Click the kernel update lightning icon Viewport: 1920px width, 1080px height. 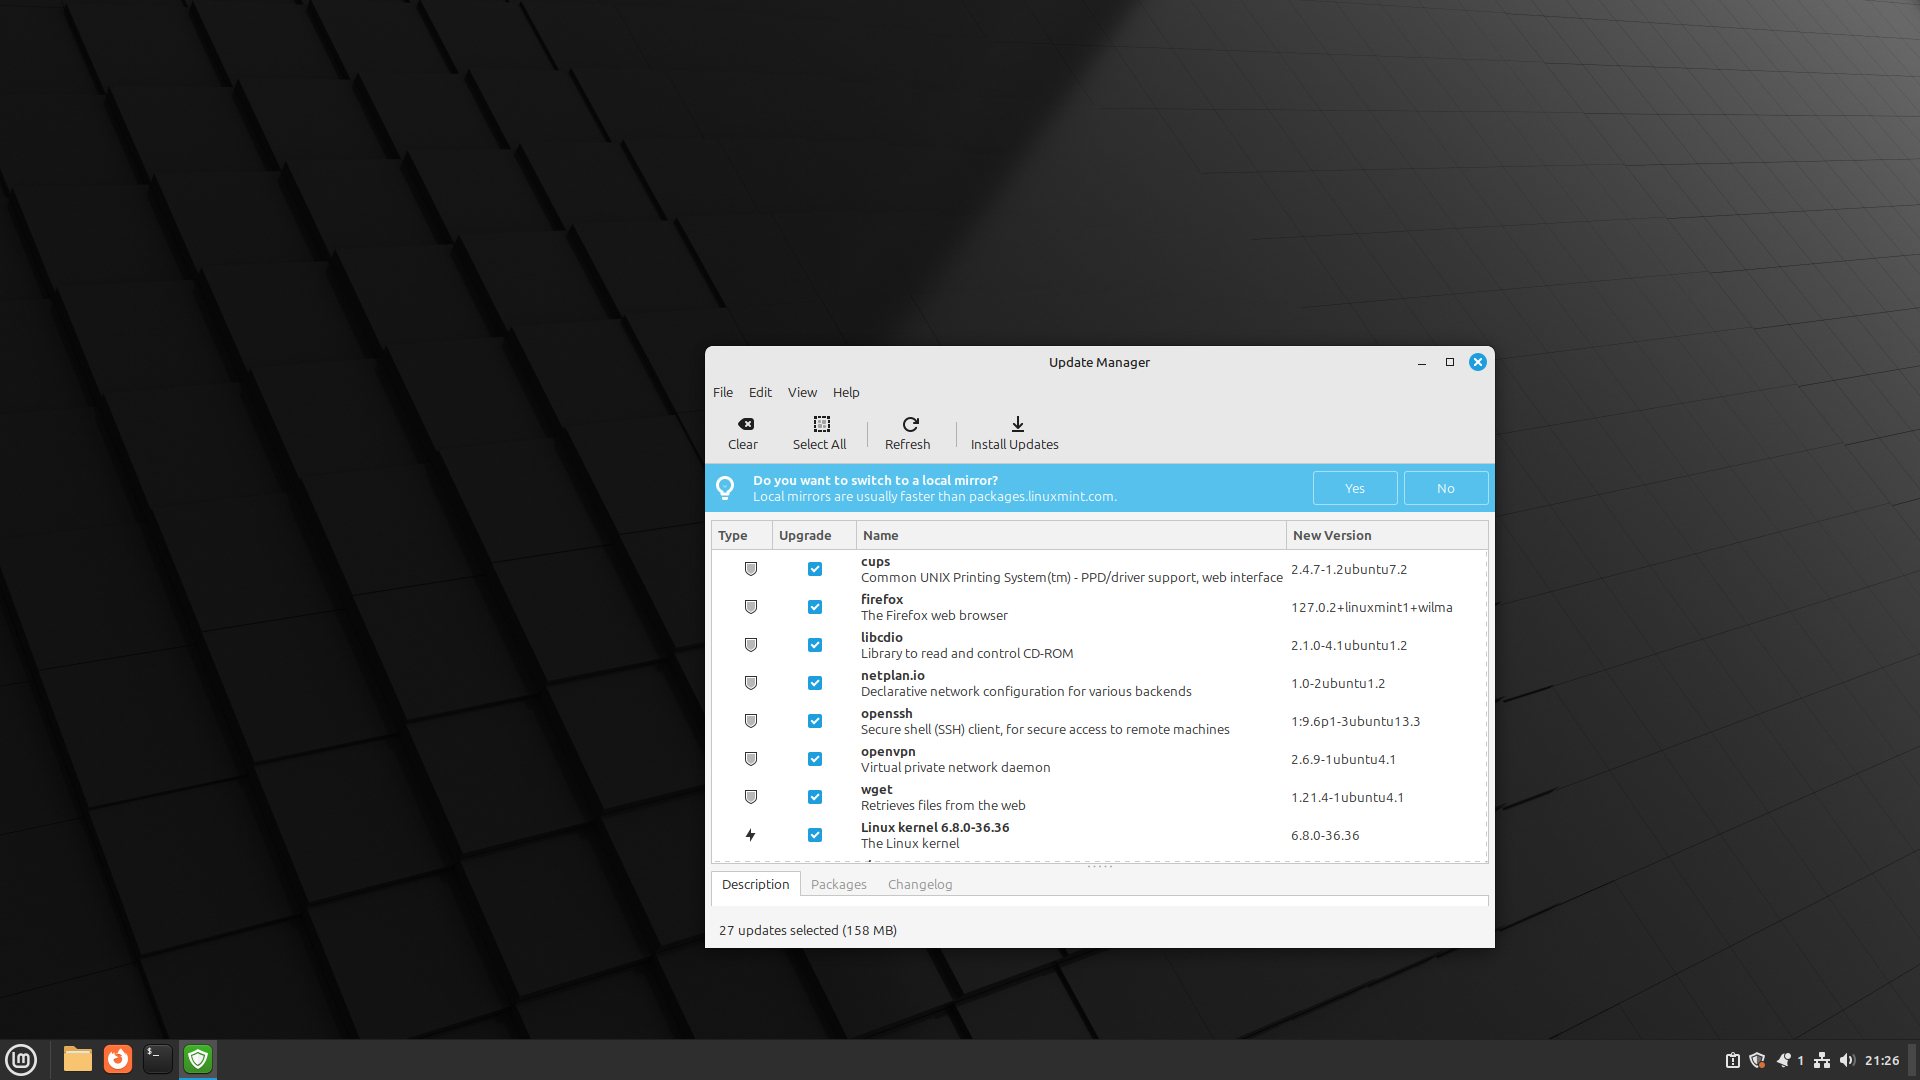click(x=750, y=835)
